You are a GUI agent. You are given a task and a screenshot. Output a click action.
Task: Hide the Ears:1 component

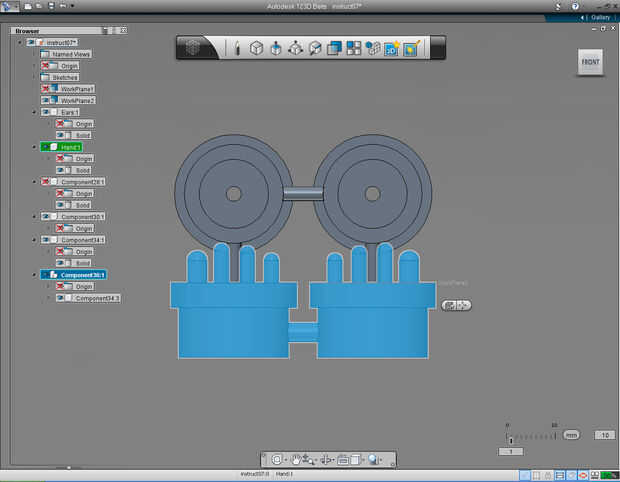point(47,112)
